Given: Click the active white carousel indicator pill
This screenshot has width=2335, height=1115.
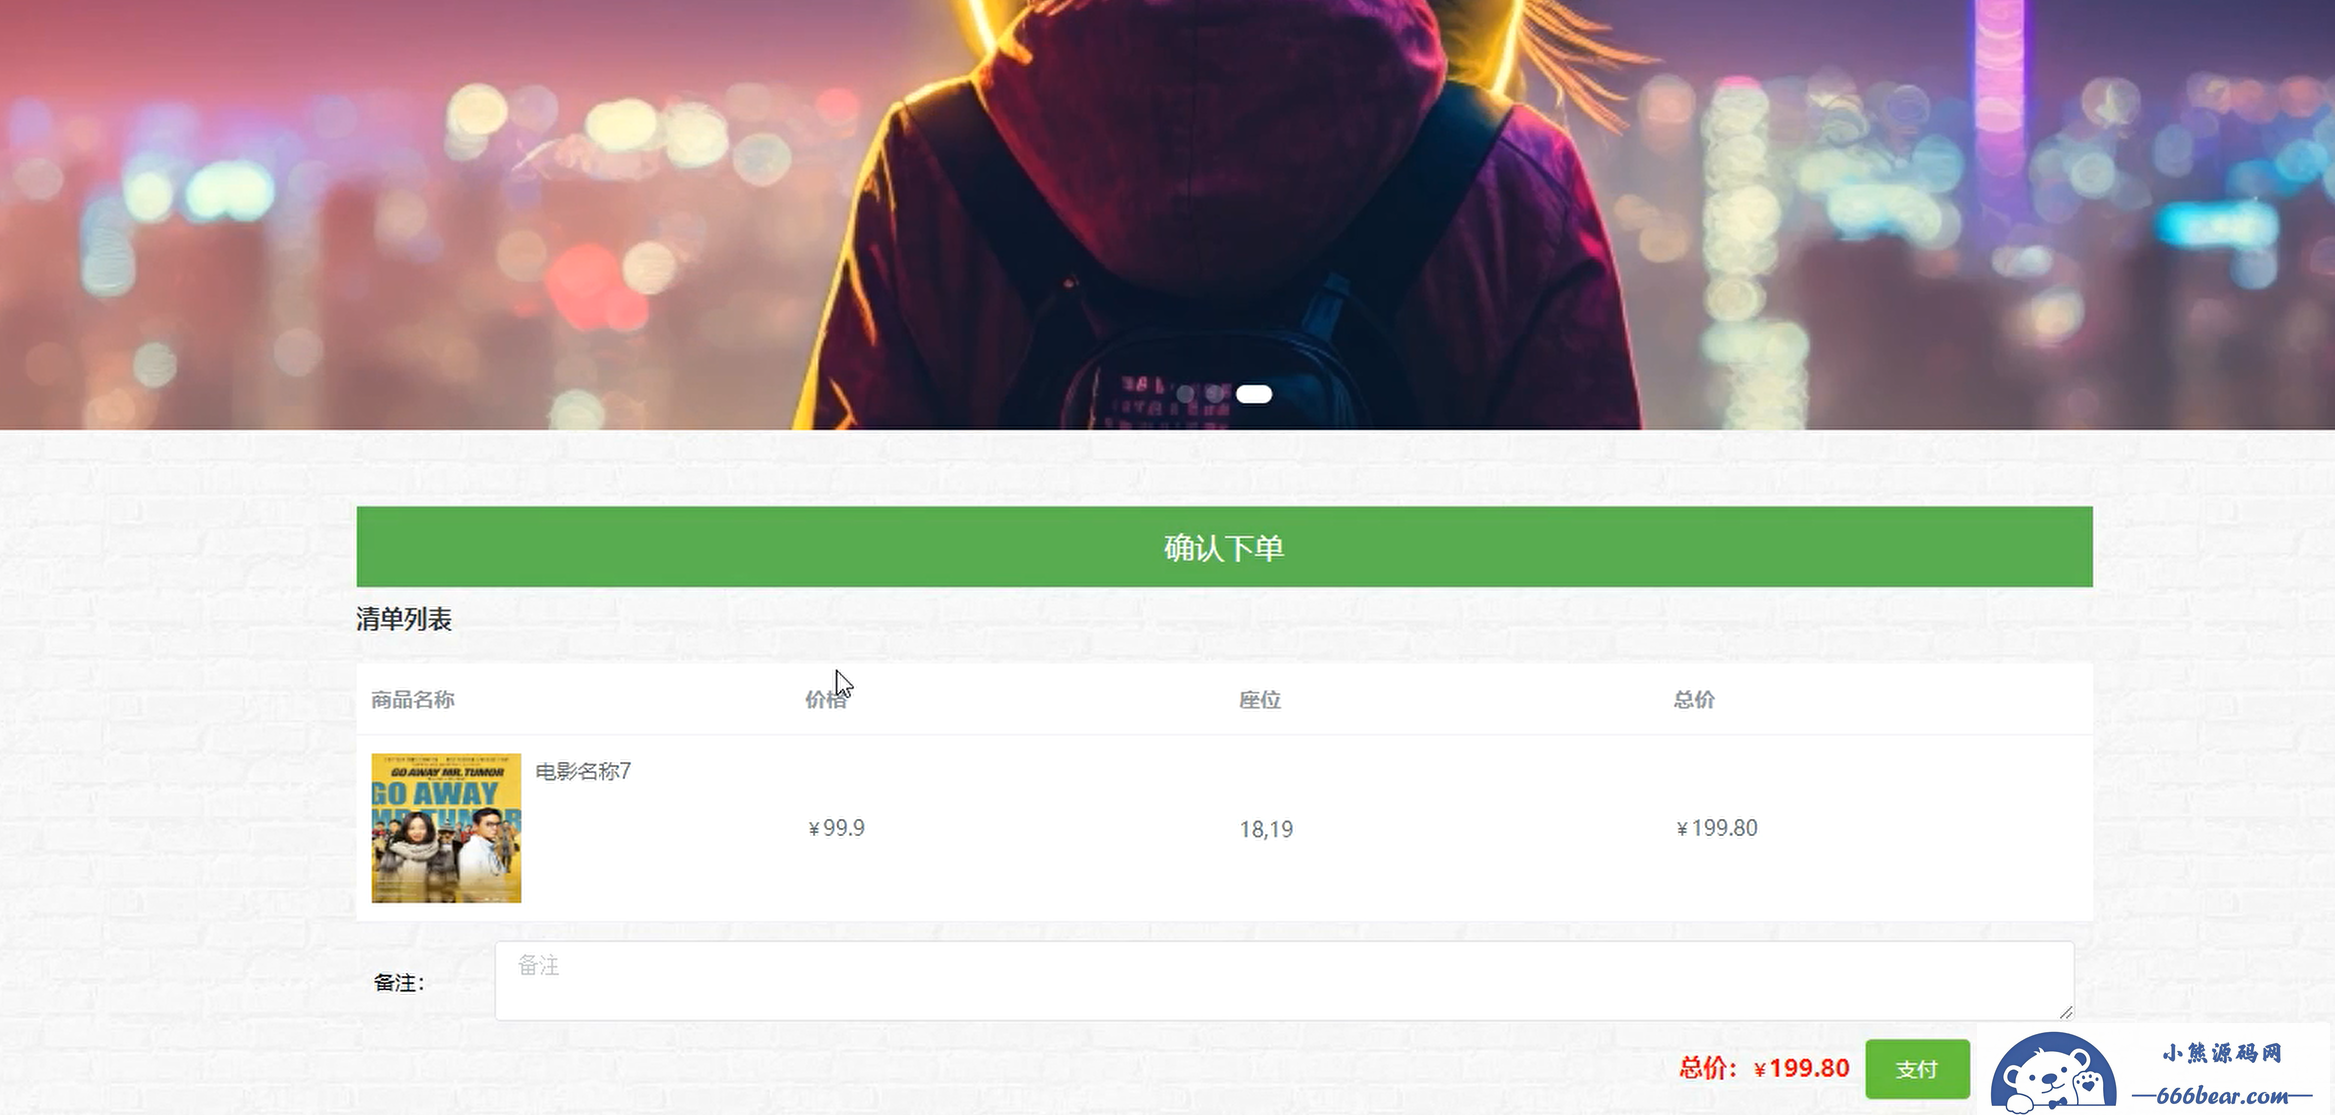Looking at the screenshot, I should pyautogui.click(x=1254, y=394).
